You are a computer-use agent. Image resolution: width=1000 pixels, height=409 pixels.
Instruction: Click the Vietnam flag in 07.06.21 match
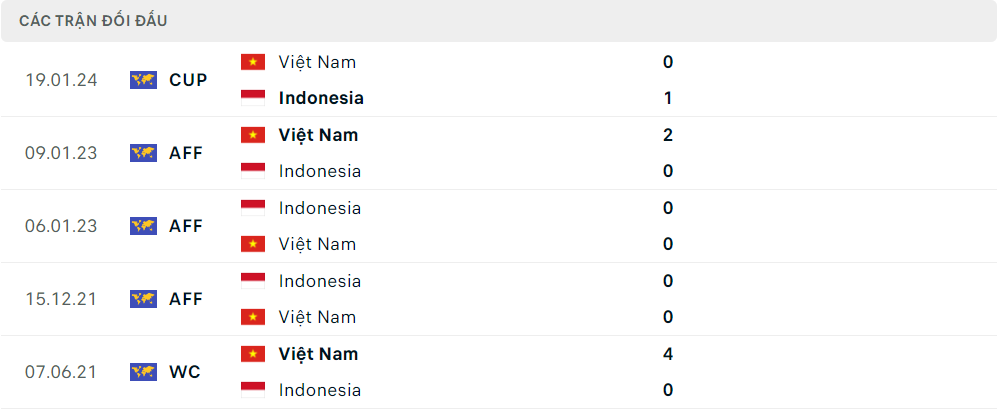(253, 354)
